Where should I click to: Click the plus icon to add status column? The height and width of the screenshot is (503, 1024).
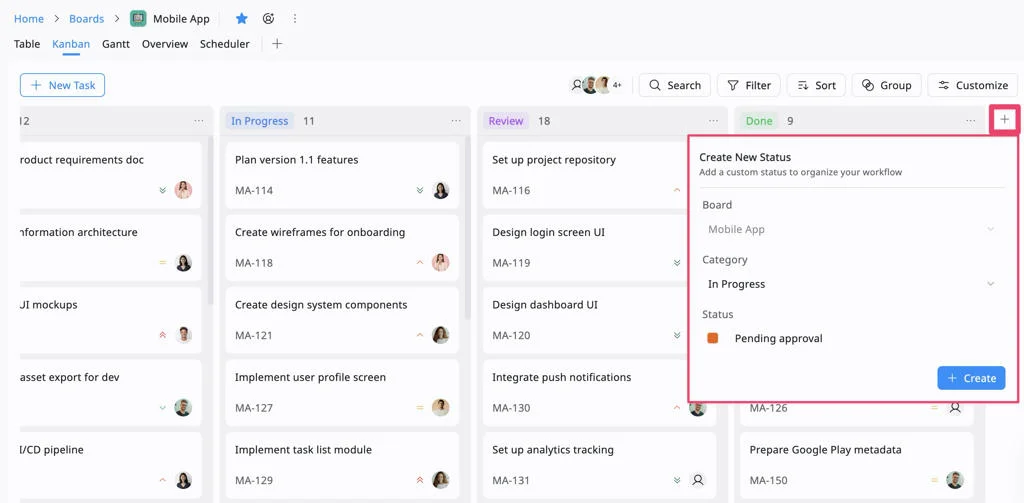coord(1004,120)
